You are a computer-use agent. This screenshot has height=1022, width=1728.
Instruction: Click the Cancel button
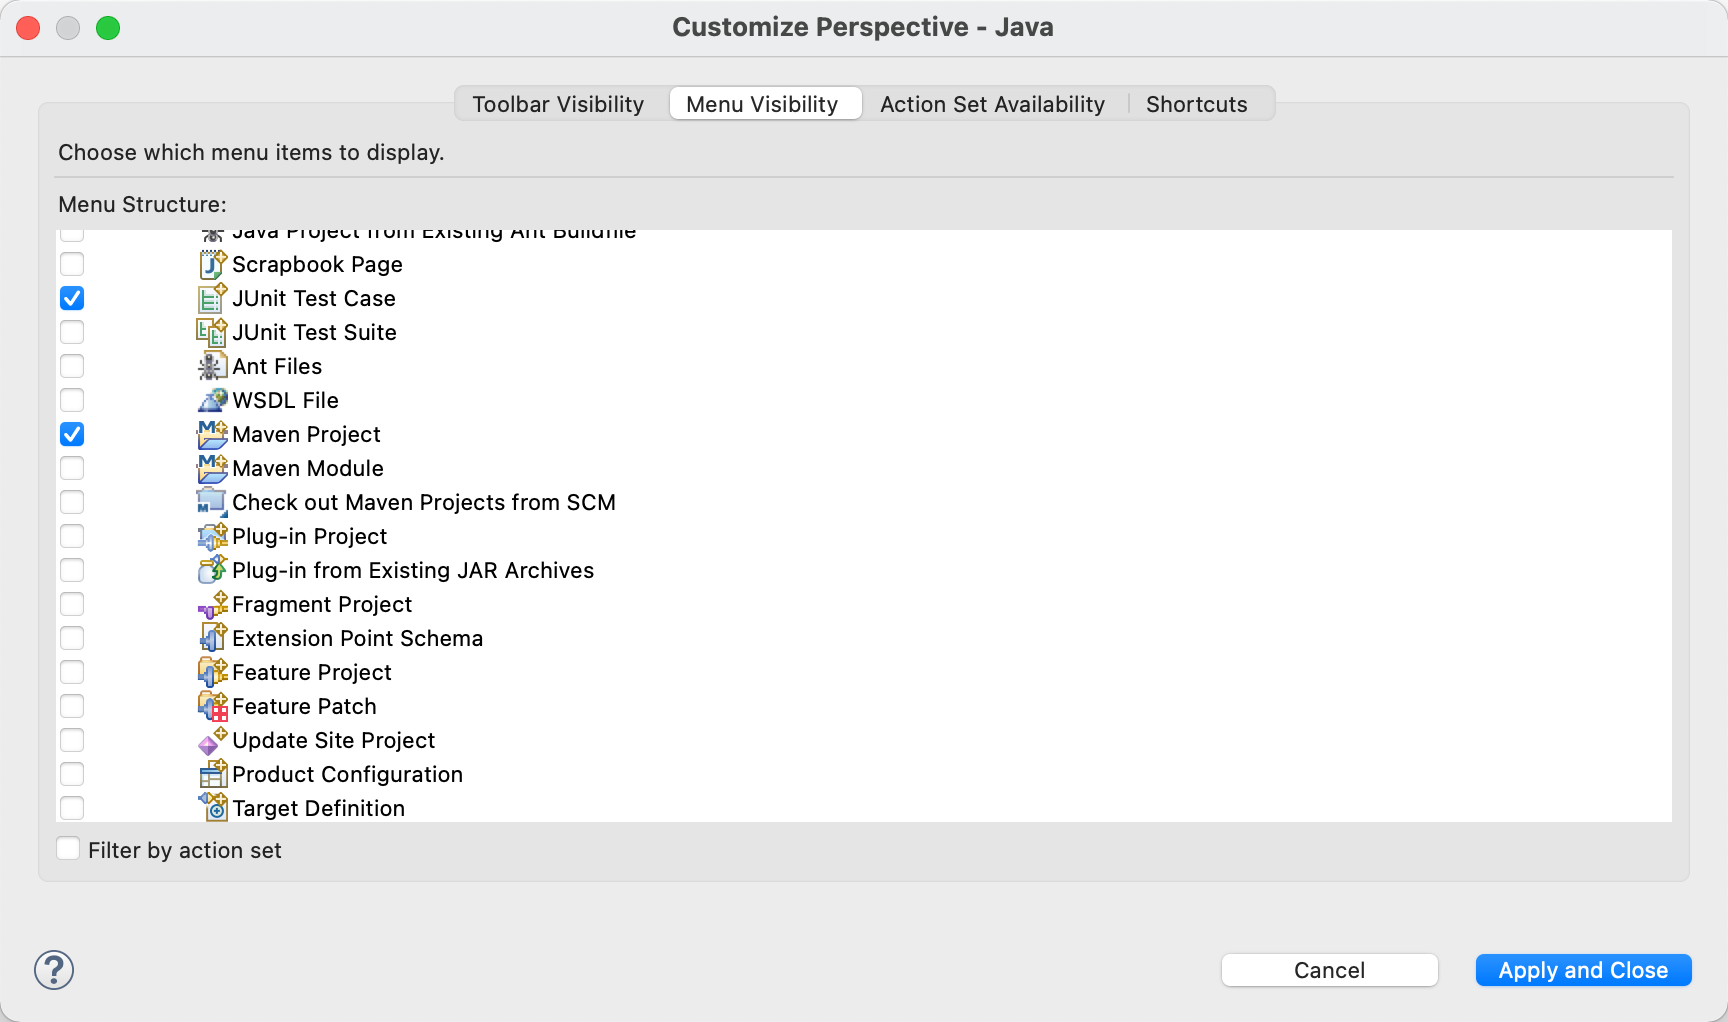[1330, 970]
